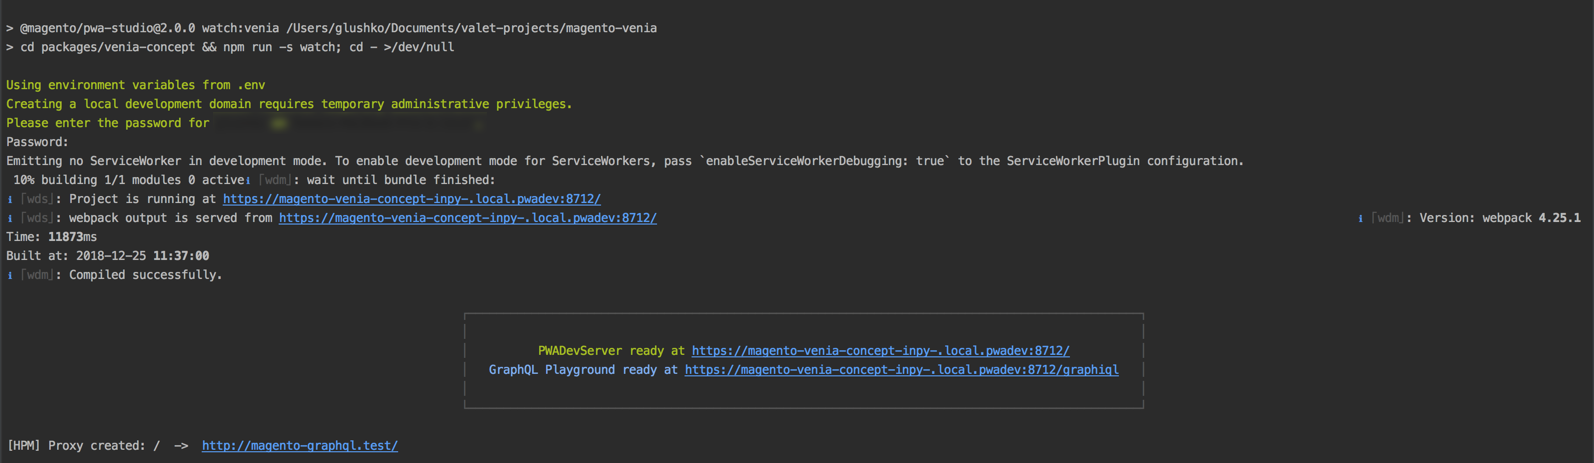The height and width of the screenshot is (463, 1594).
Task: Open the PWADevServer ready link
Action: (x=880, y=351)
